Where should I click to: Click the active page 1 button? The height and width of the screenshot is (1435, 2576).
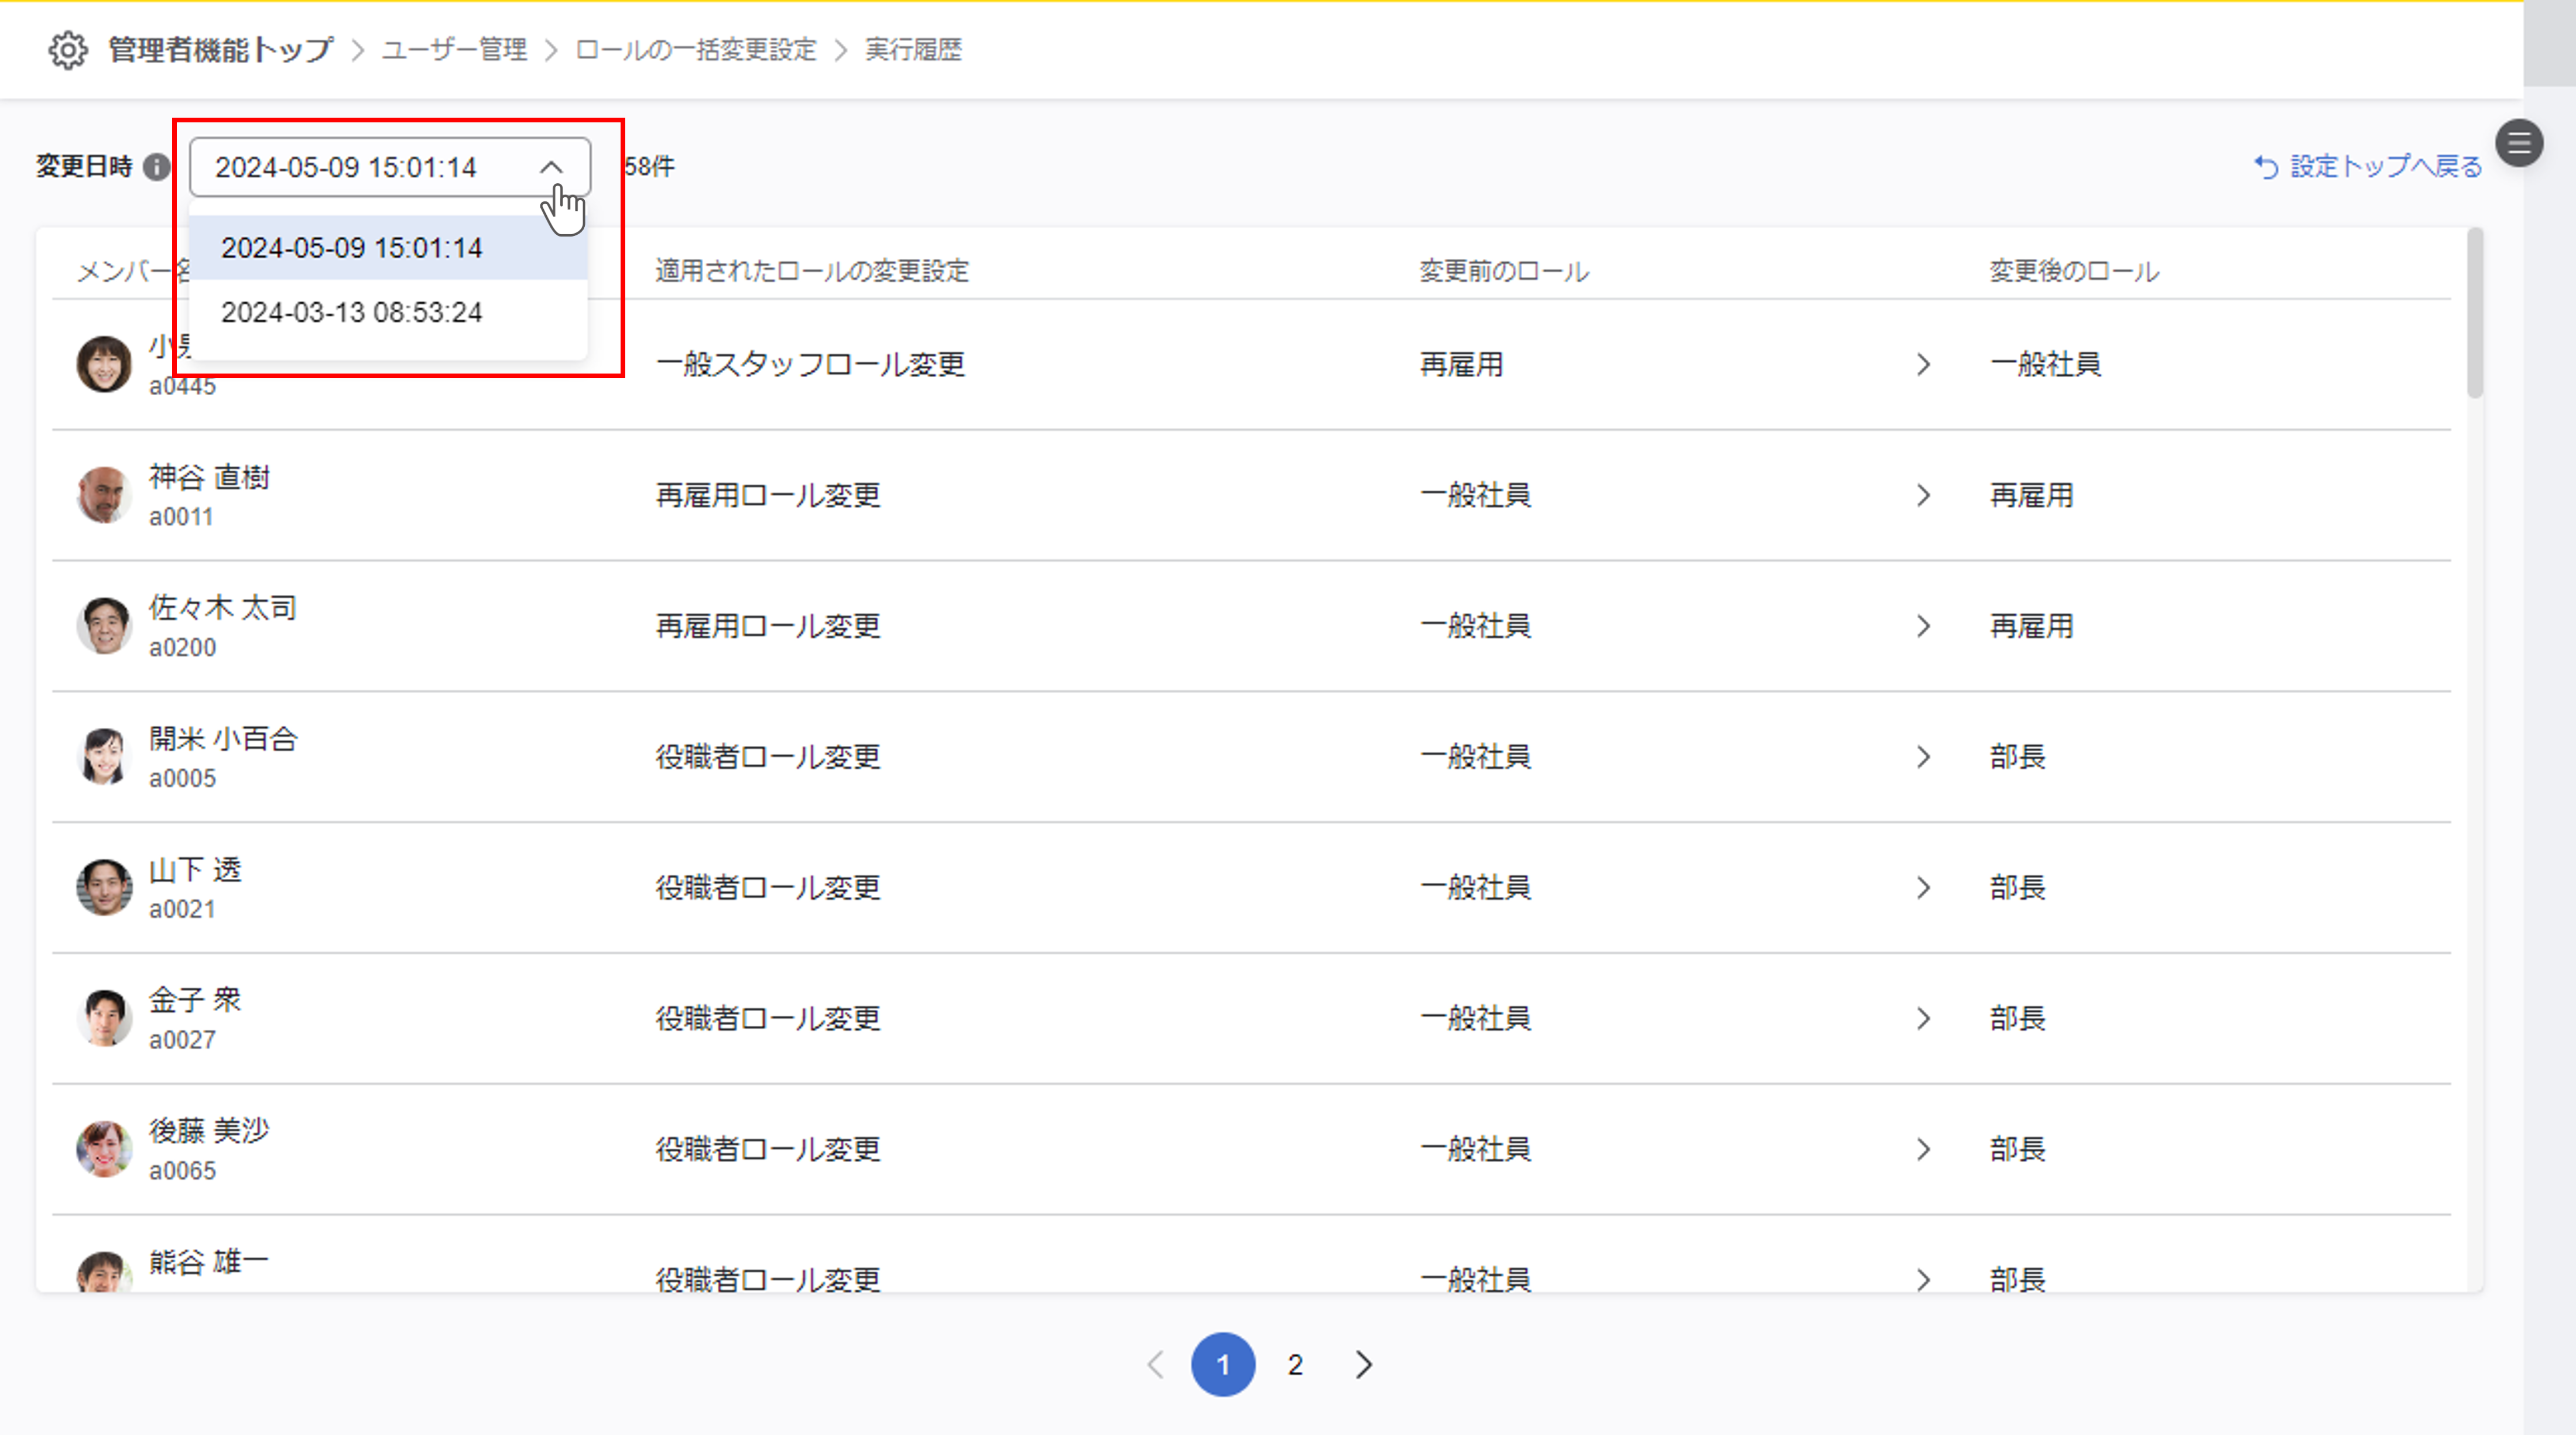1222,1365
